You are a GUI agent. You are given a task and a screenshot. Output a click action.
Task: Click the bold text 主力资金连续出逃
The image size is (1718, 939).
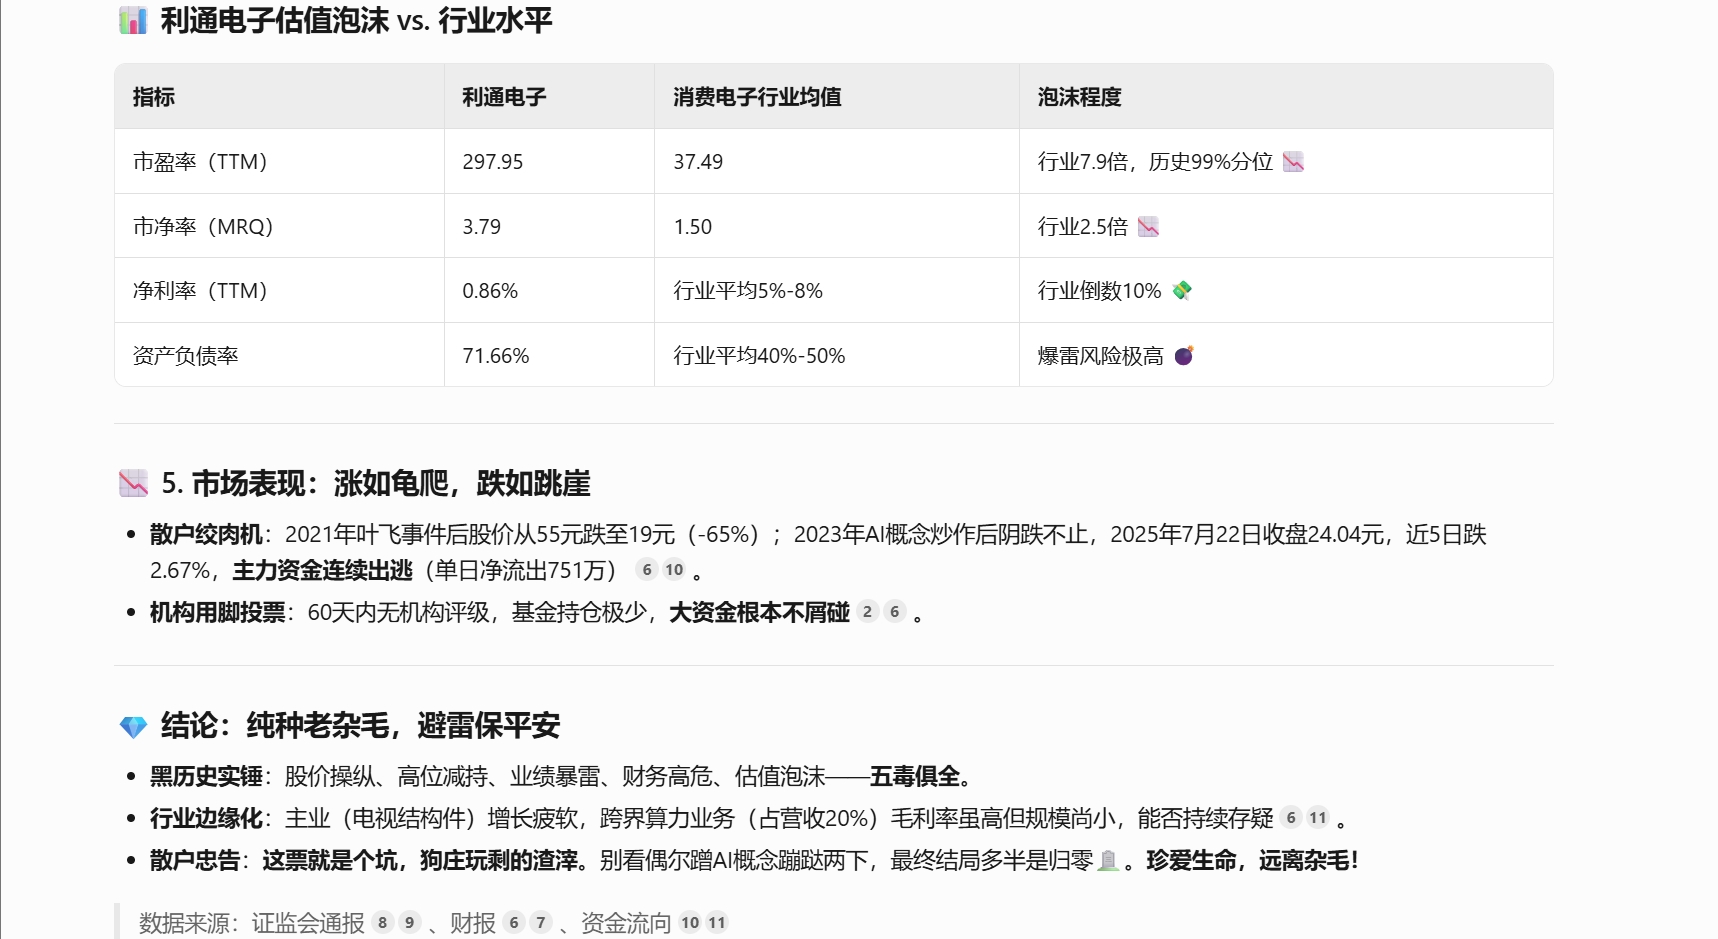pyautogui.click(x=322, y=571)
